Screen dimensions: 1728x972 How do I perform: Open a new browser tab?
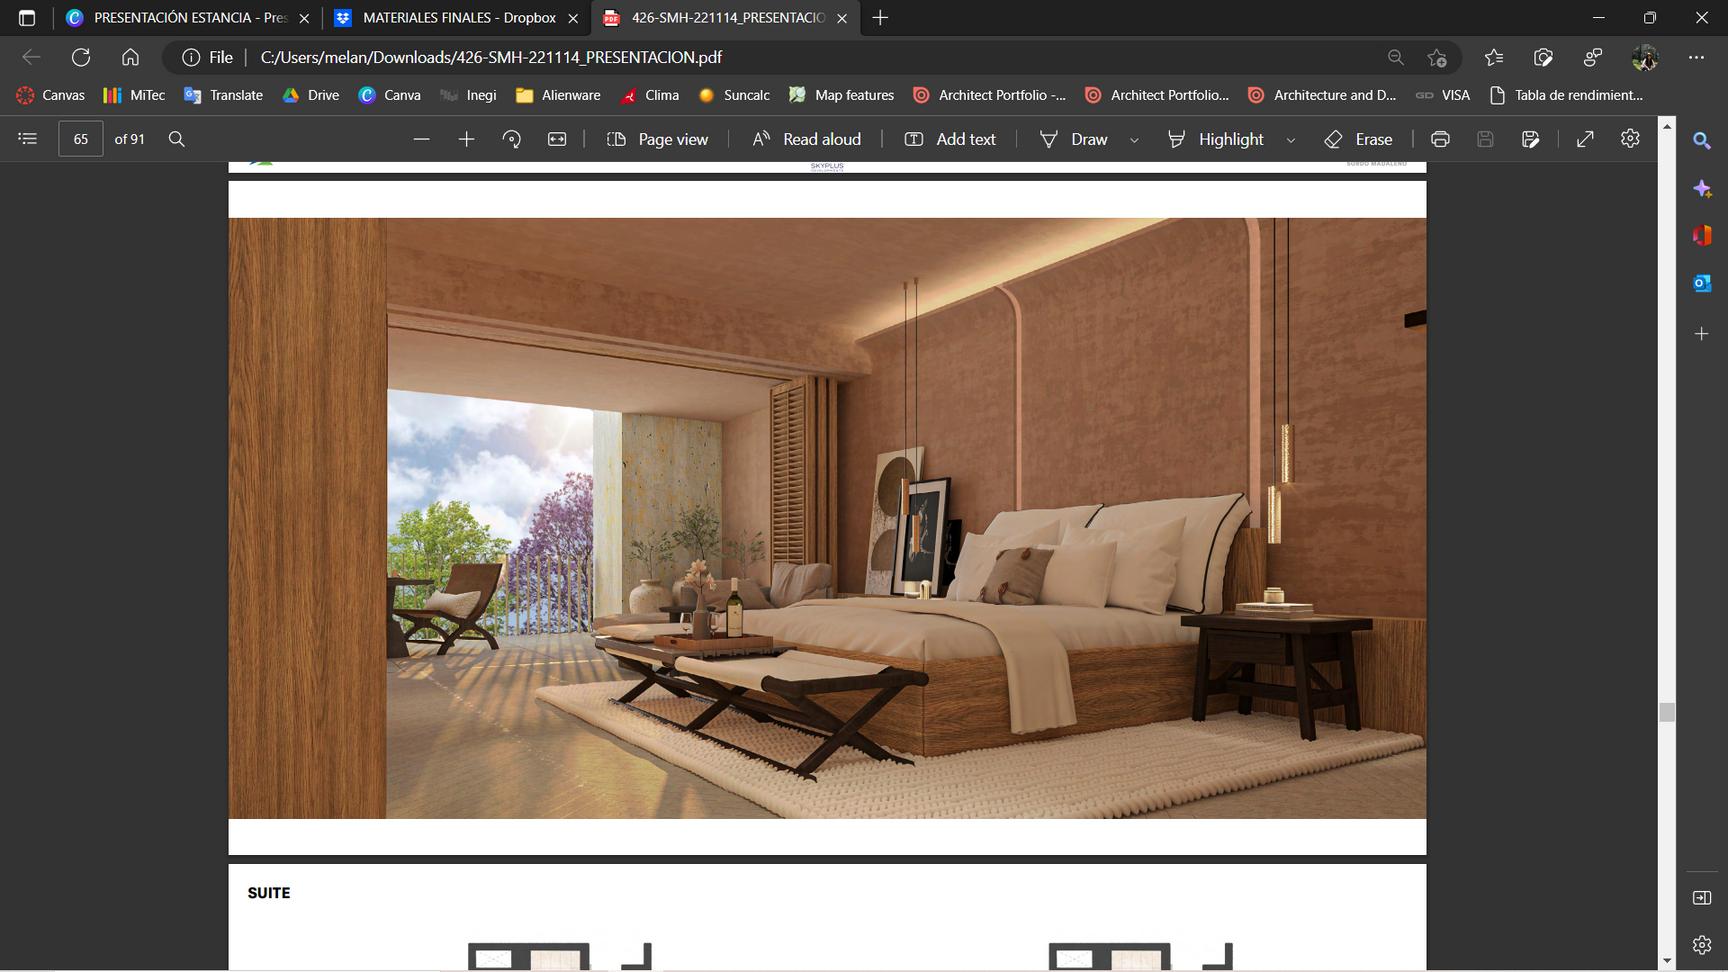point(880,18)
